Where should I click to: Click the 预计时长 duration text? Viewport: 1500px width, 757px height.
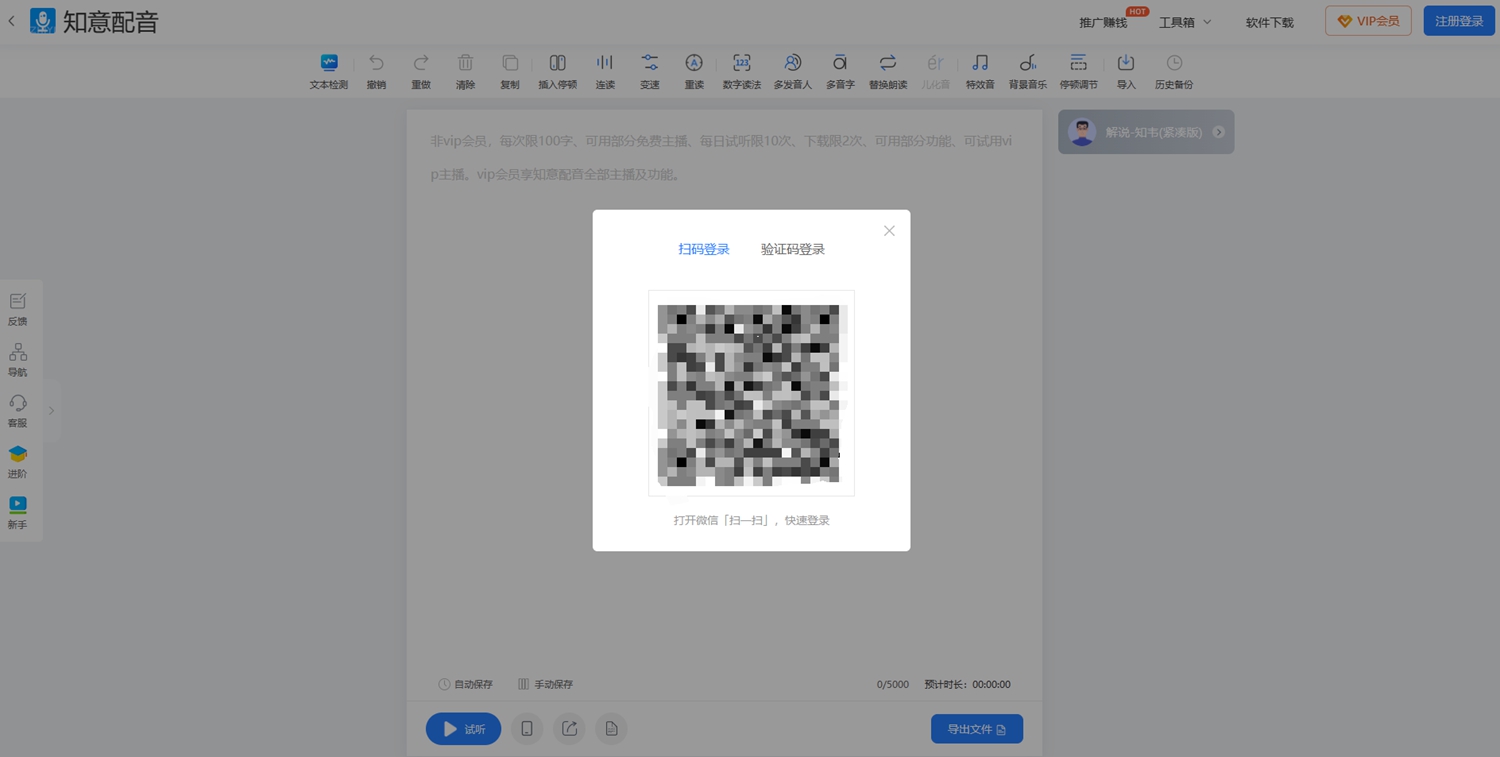coord(967,684)
